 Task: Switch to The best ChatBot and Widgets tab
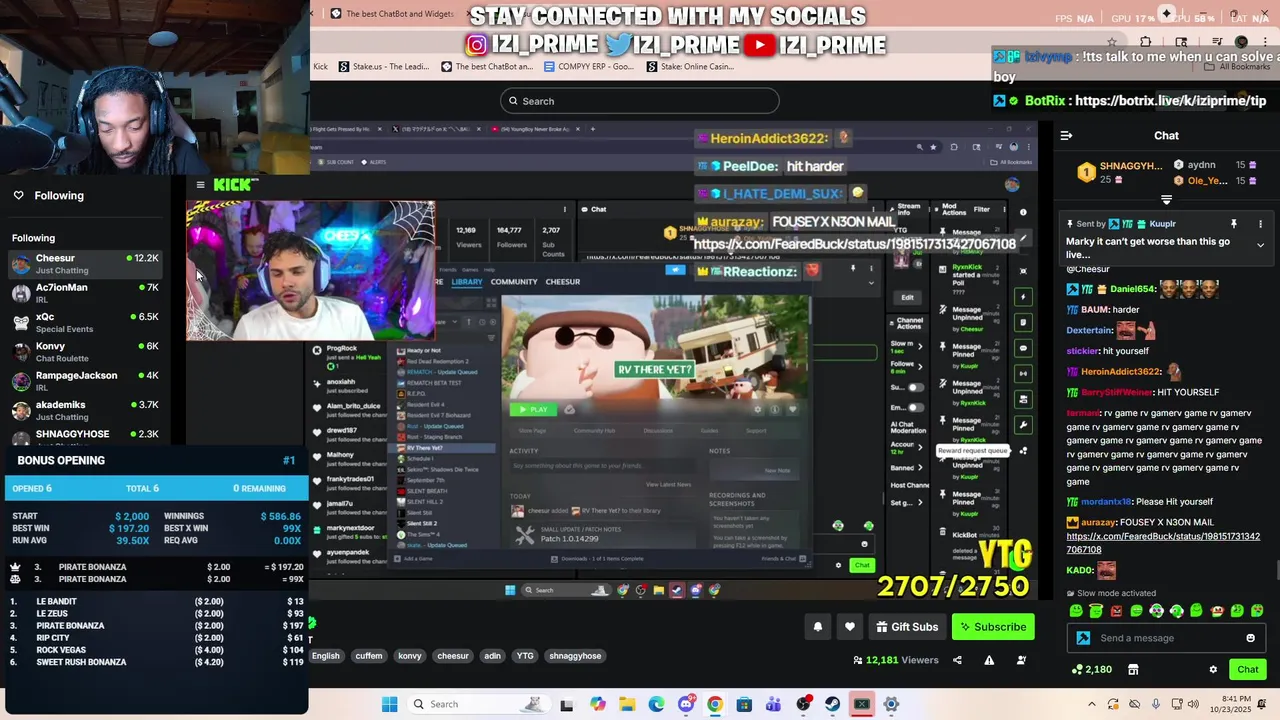coord(392,14)
